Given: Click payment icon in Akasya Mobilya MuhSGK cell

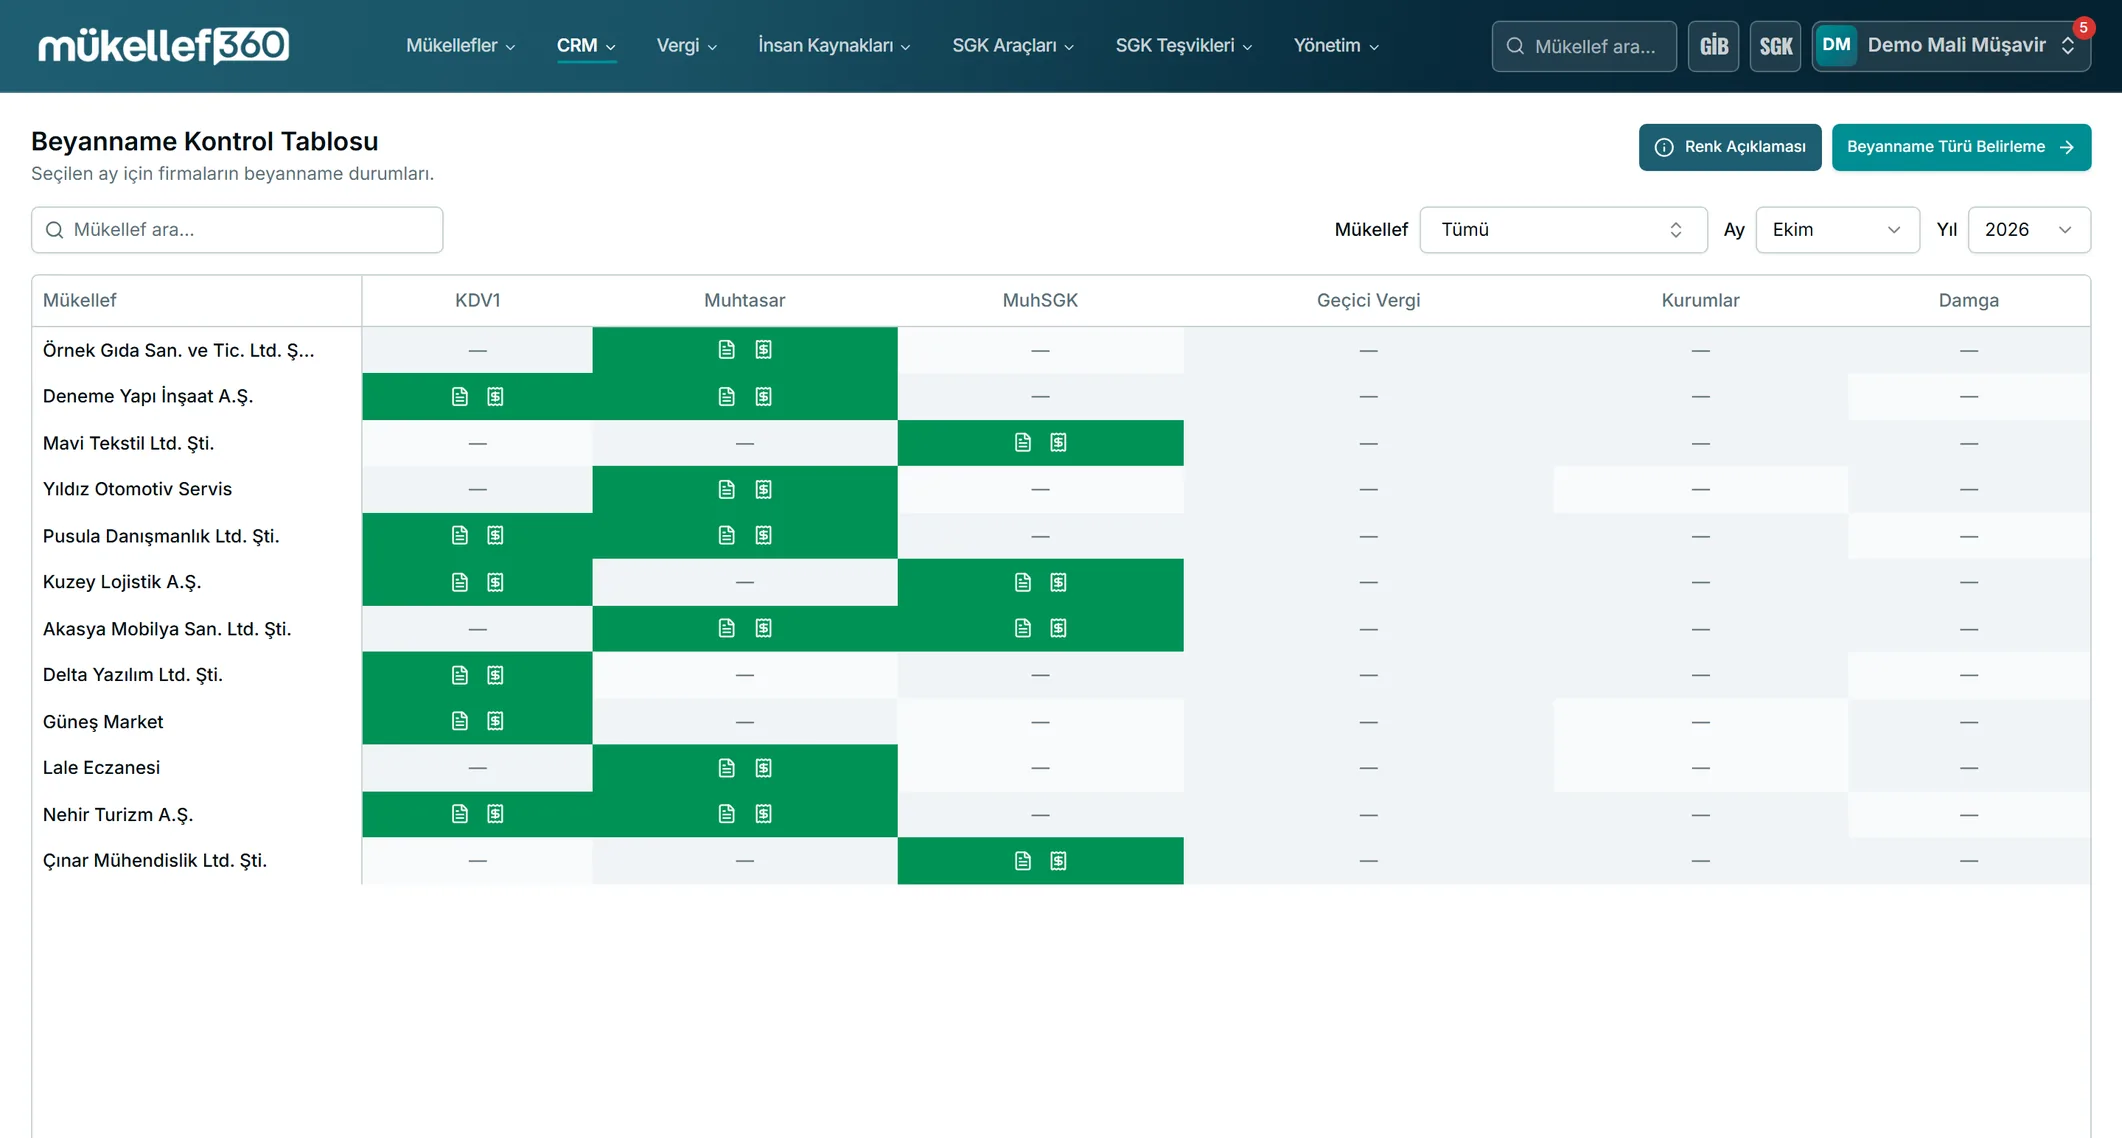Looking at the screenshot, I should click(1059, 628).
